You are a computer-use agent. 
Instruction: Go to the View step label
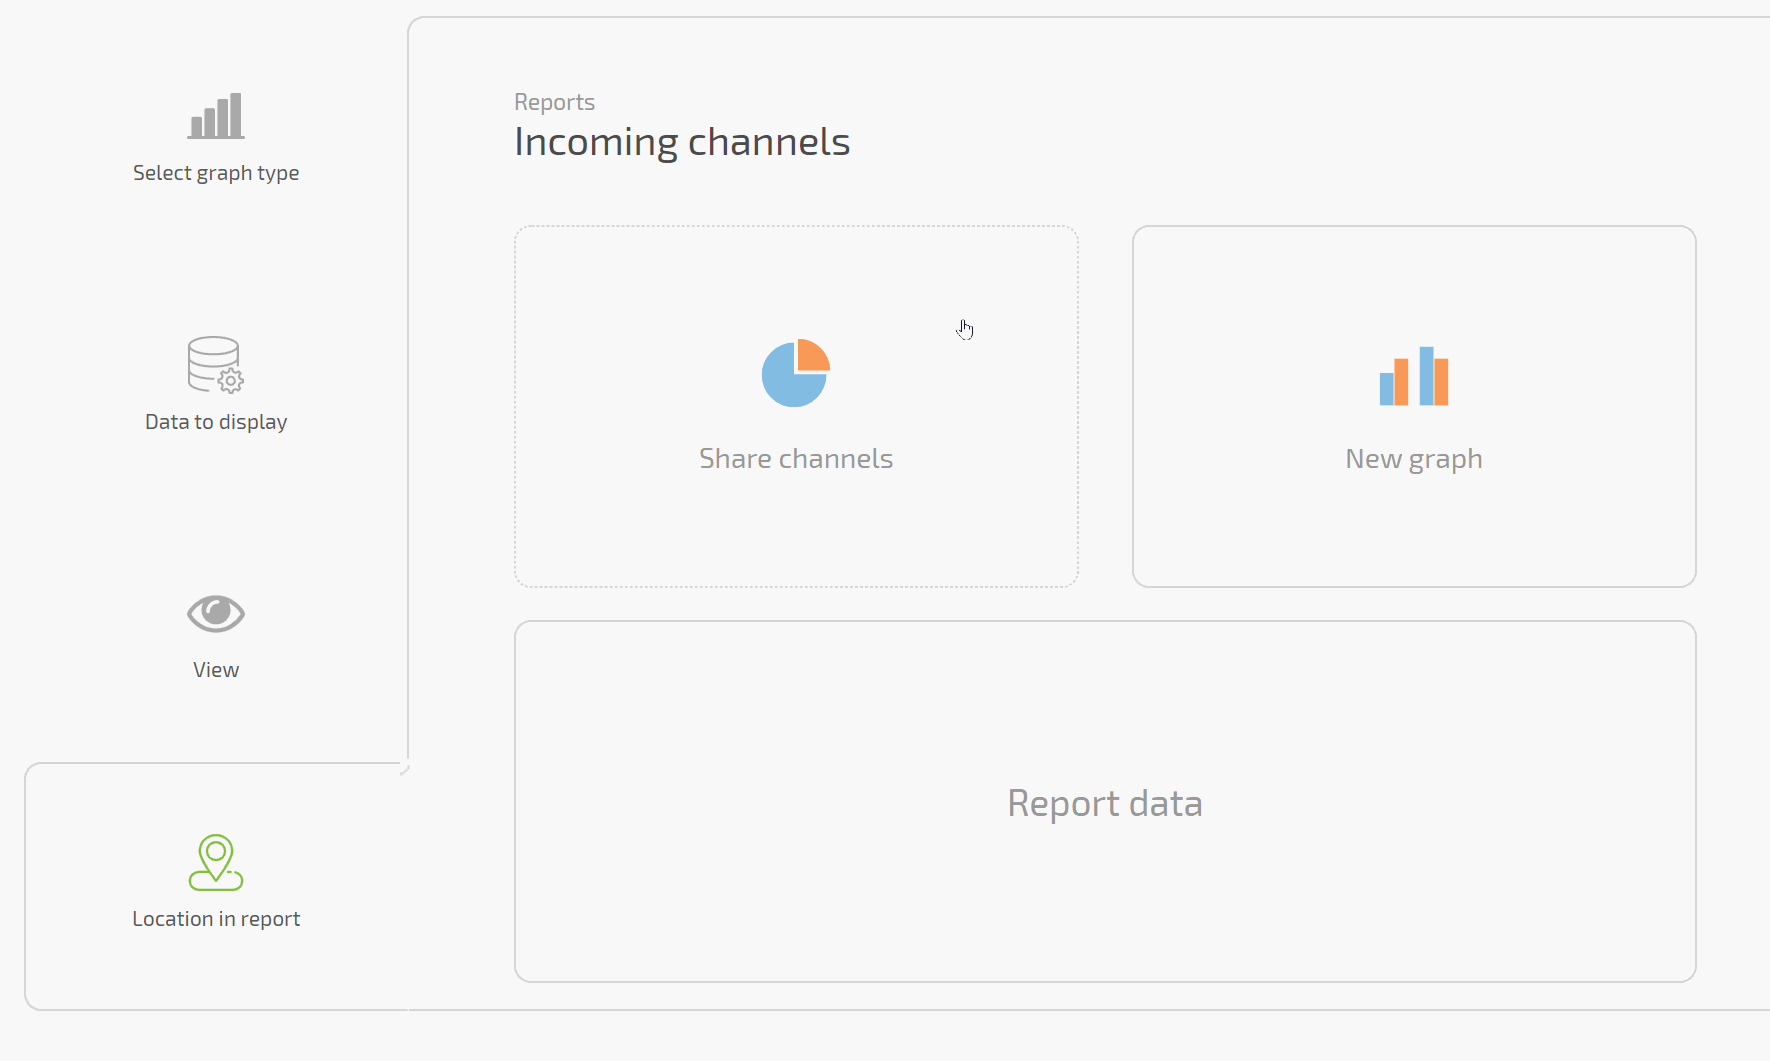[x=216, y=670]
